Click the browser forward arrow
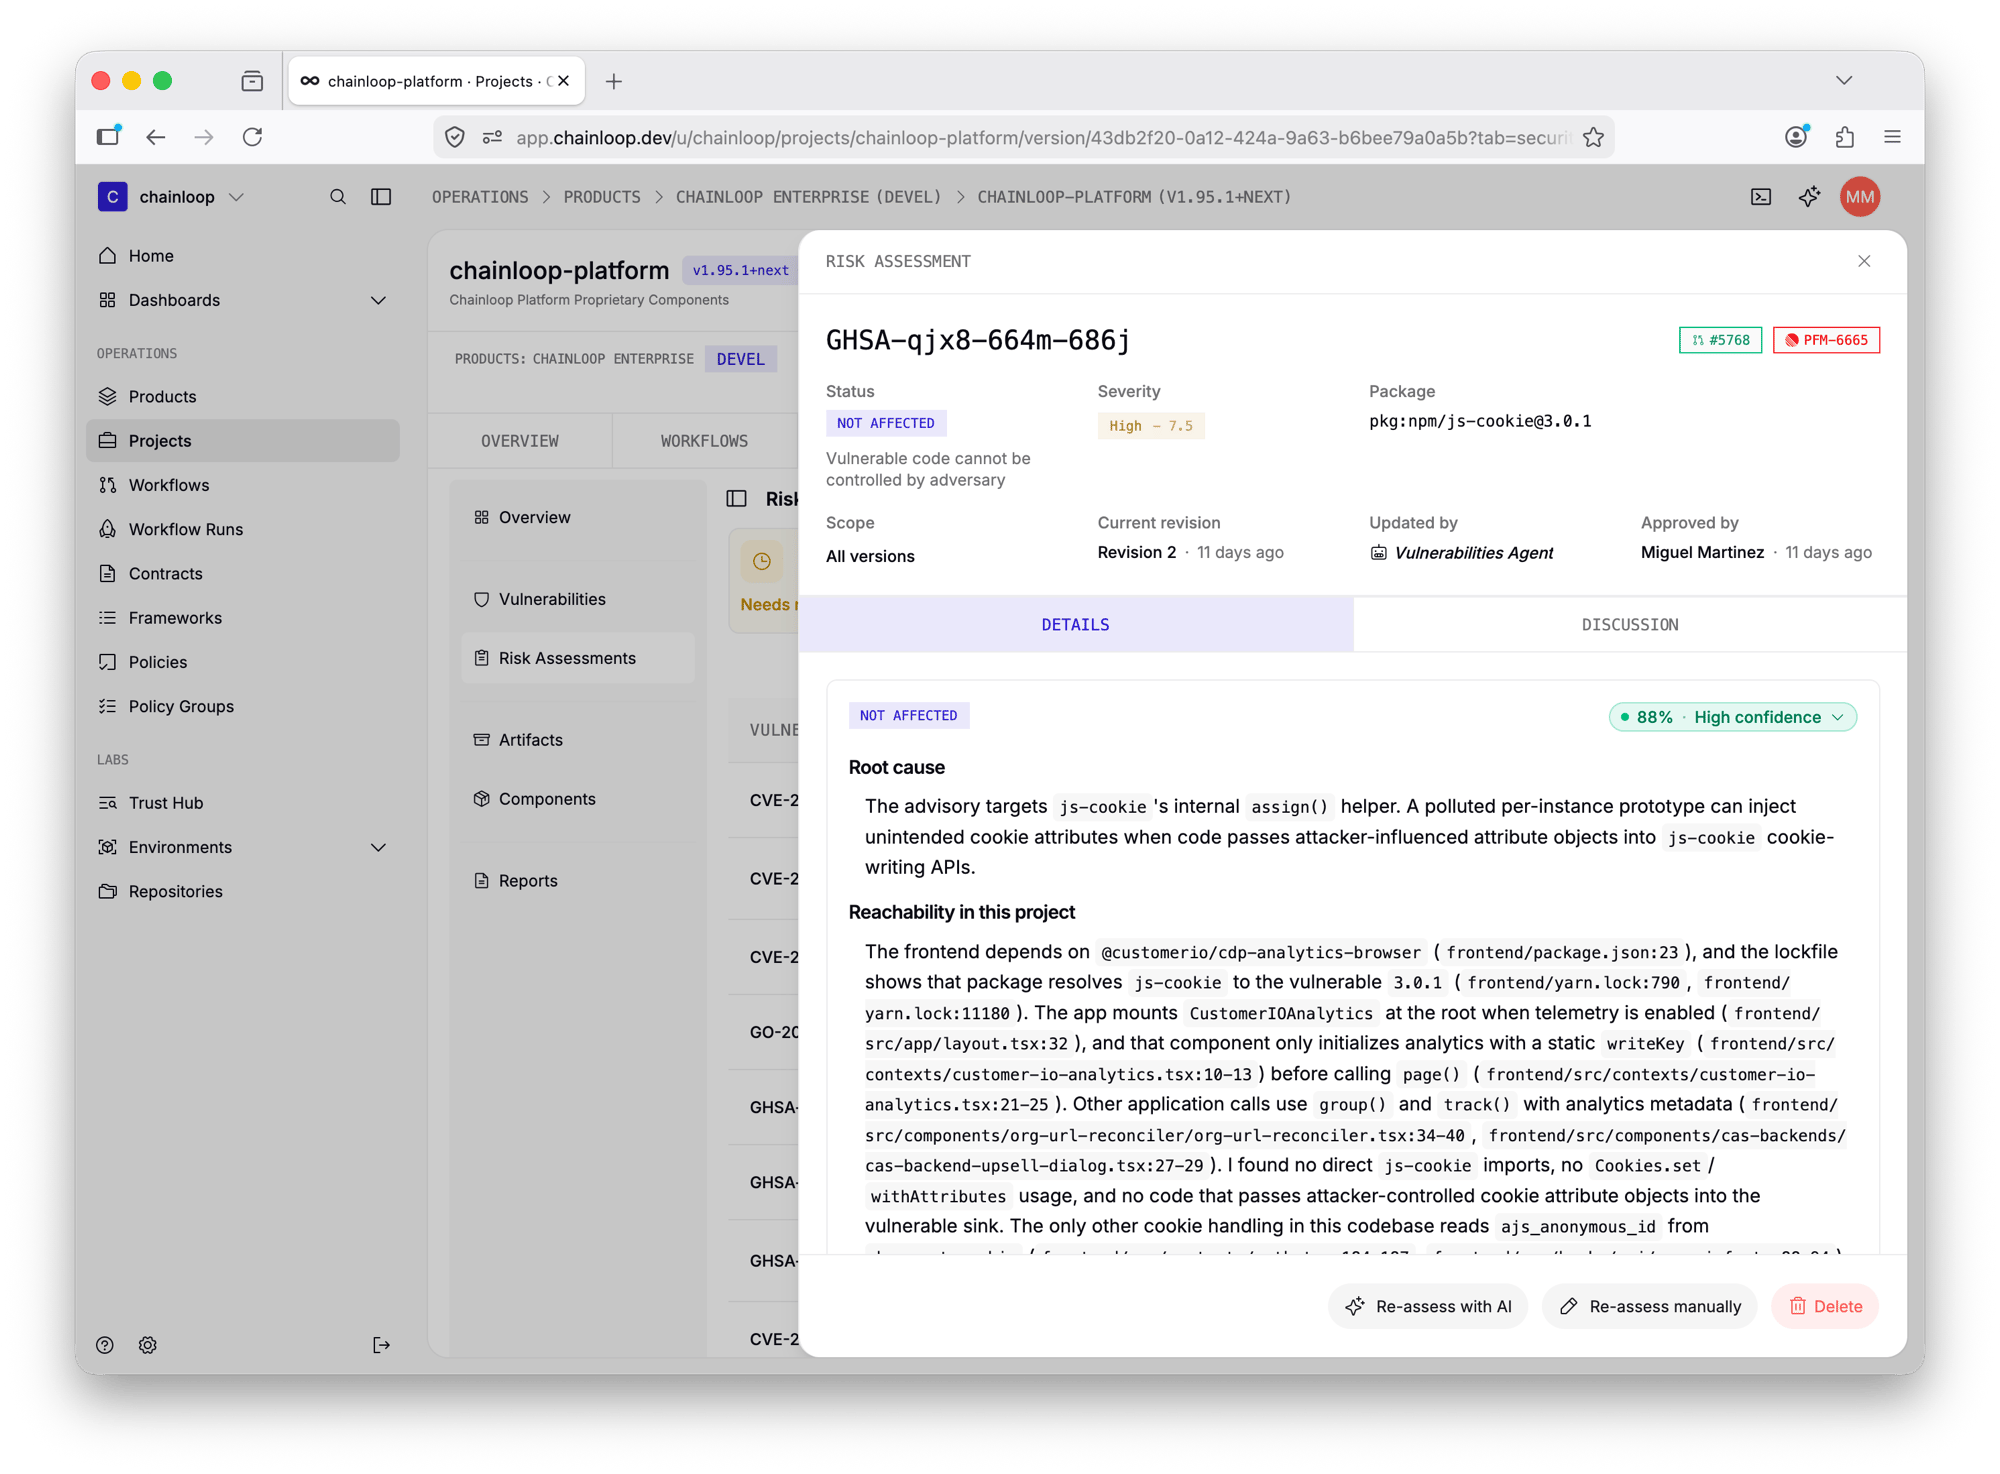The height and width of the screenshot is (1474, 2000). click(204, 138)
